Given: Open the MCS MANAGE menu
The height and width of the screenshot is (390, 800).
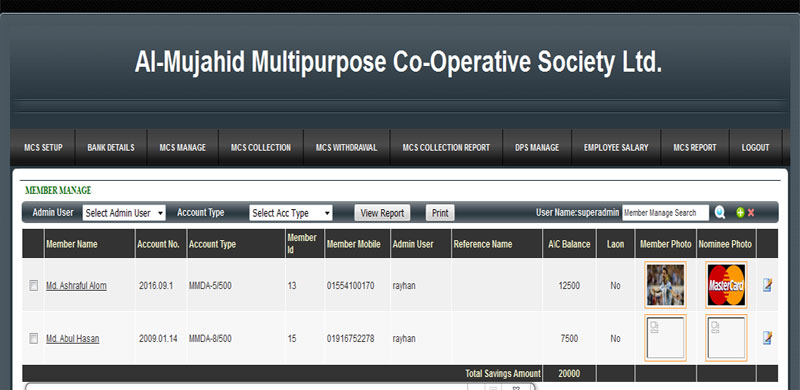Looking at the screenshot, I should pos(183,148).
